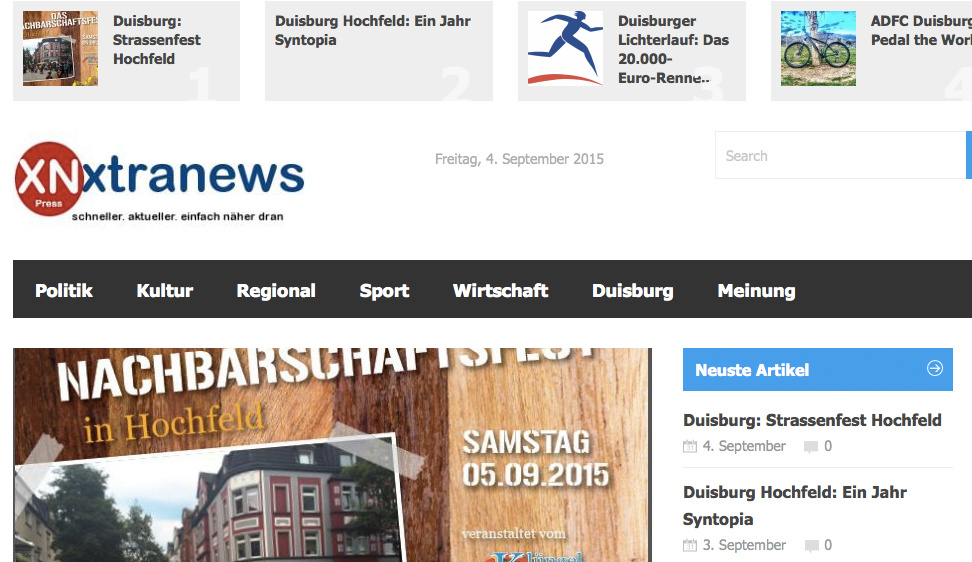This screenshot has height=562, width=972.
Task: Click calendar icon beside 4. September
Action: click(690, 447)
